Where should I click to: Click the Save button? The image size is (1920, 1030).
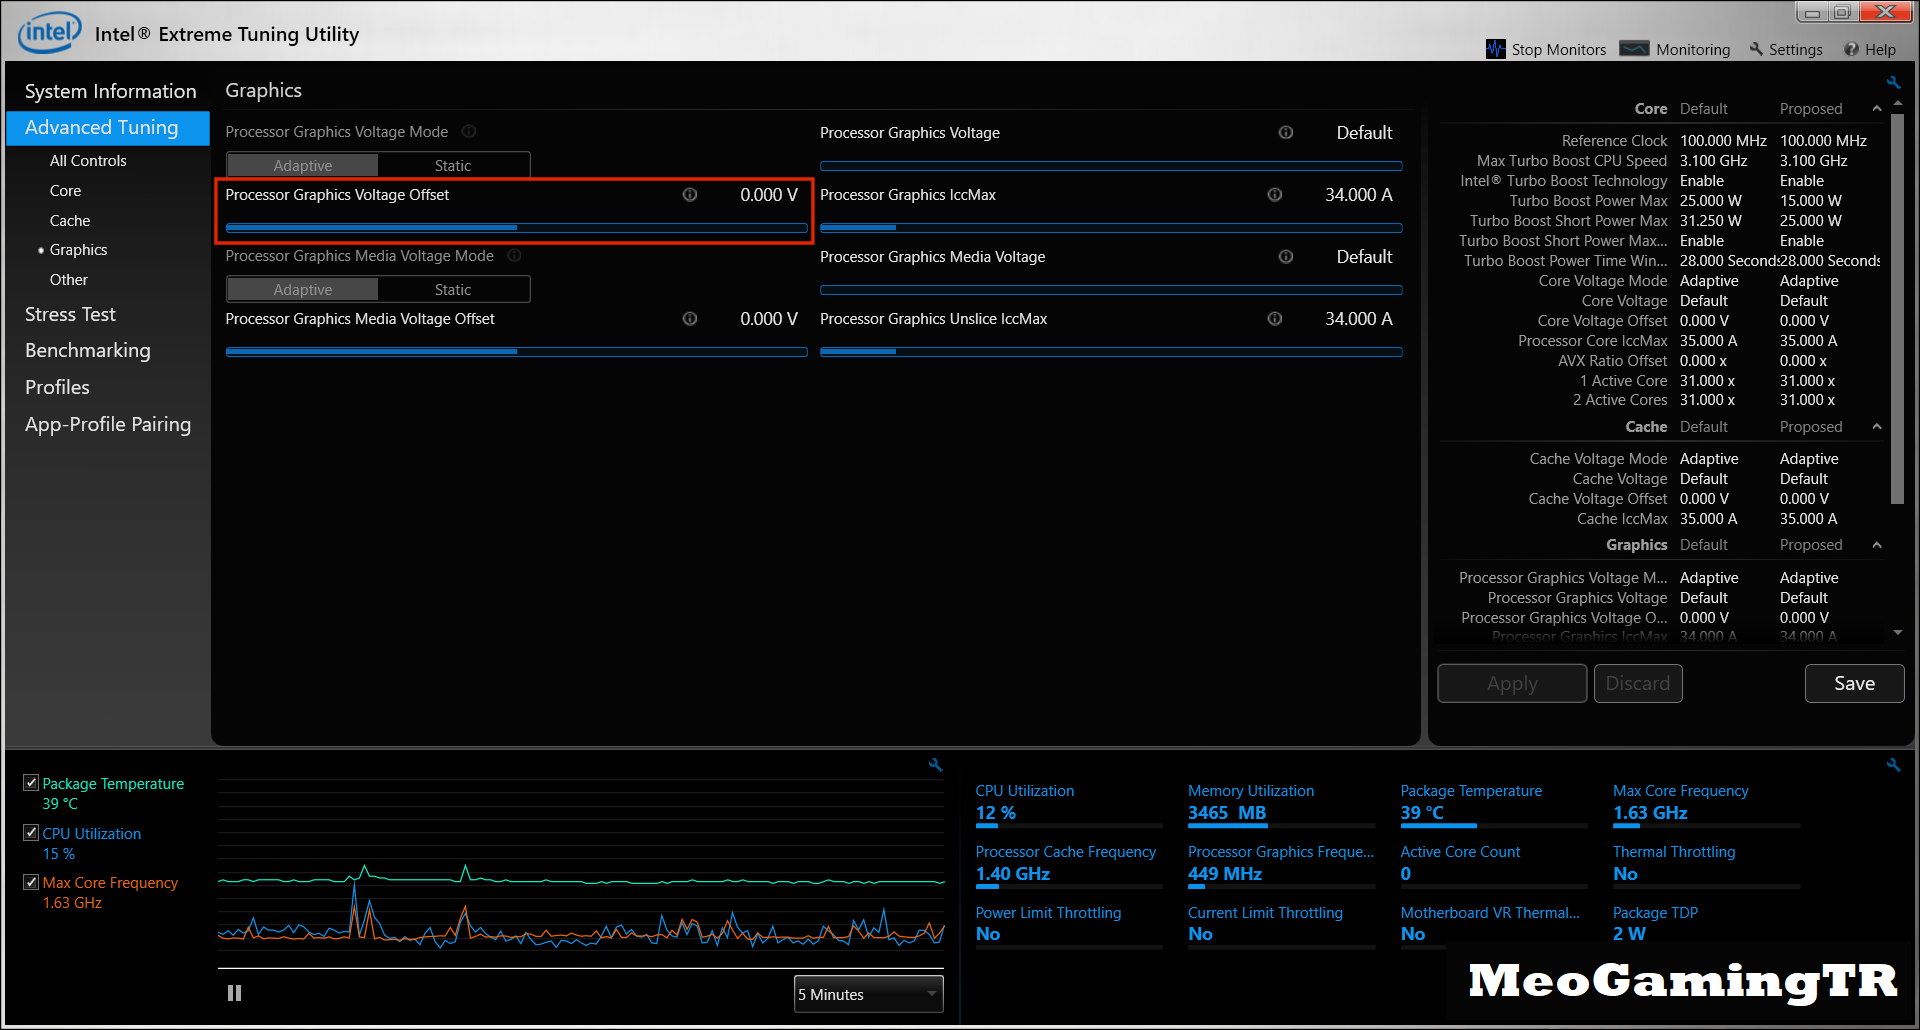(x=1854, y=683)
